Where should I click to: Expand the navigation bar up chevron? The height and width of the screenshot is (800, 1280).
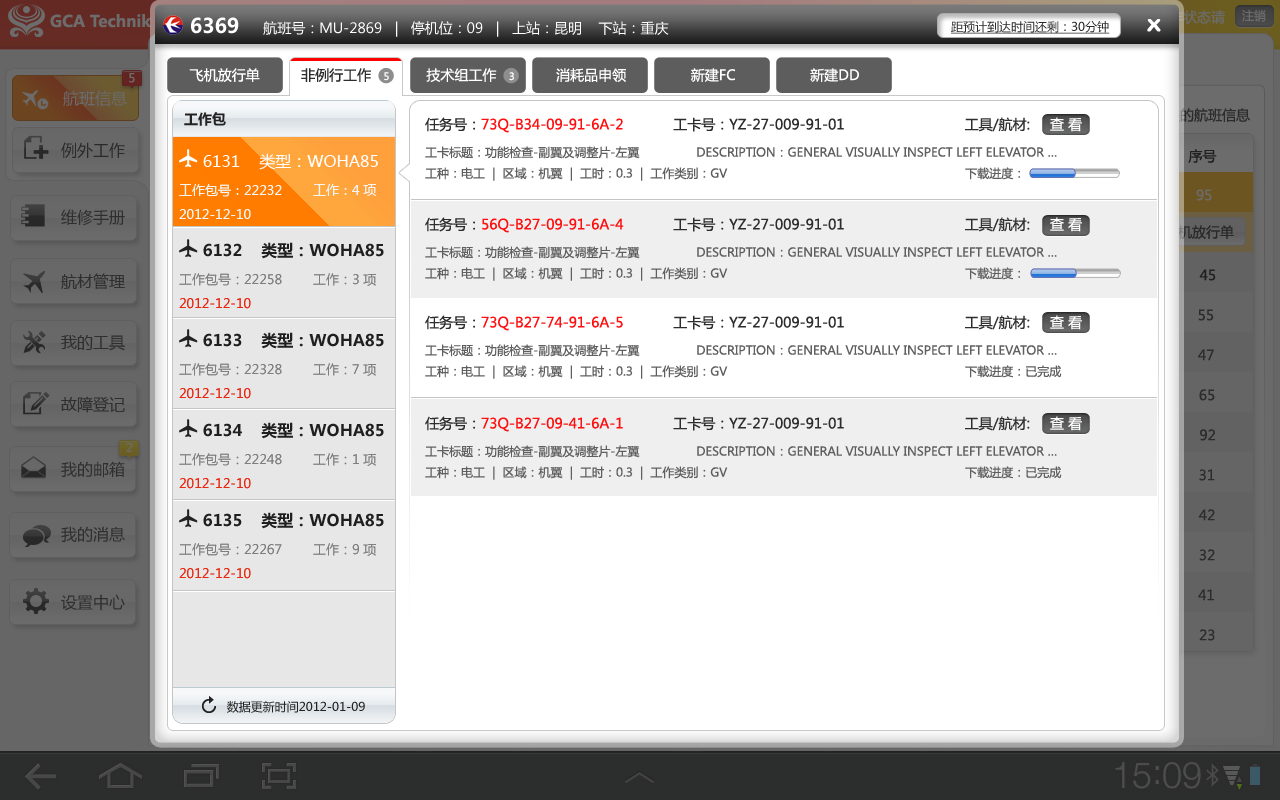point(639,777)
